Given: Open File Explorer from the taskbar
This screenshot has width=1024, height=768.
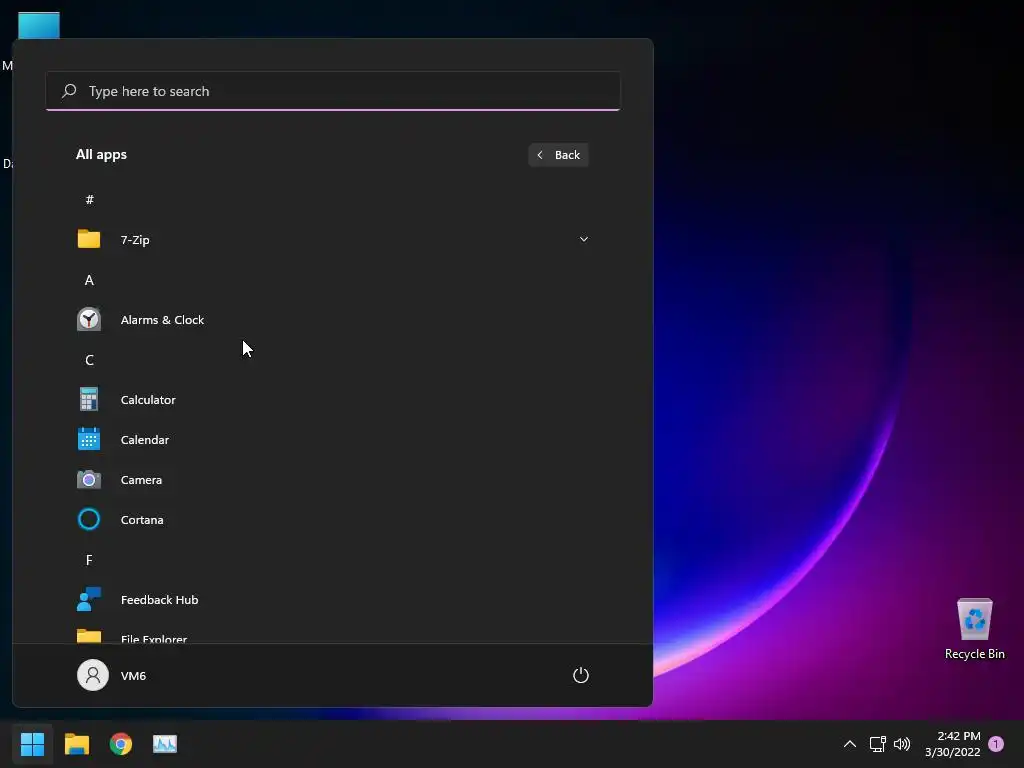Looking at the screenshot, I should (x=76, y=744).
